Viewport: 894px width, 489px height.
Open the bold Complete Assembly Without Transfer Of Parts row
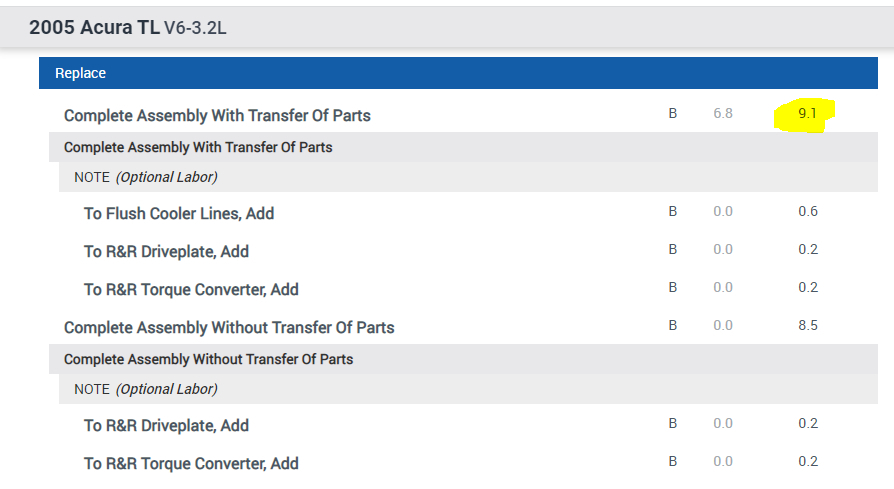(x=229, y=327)
